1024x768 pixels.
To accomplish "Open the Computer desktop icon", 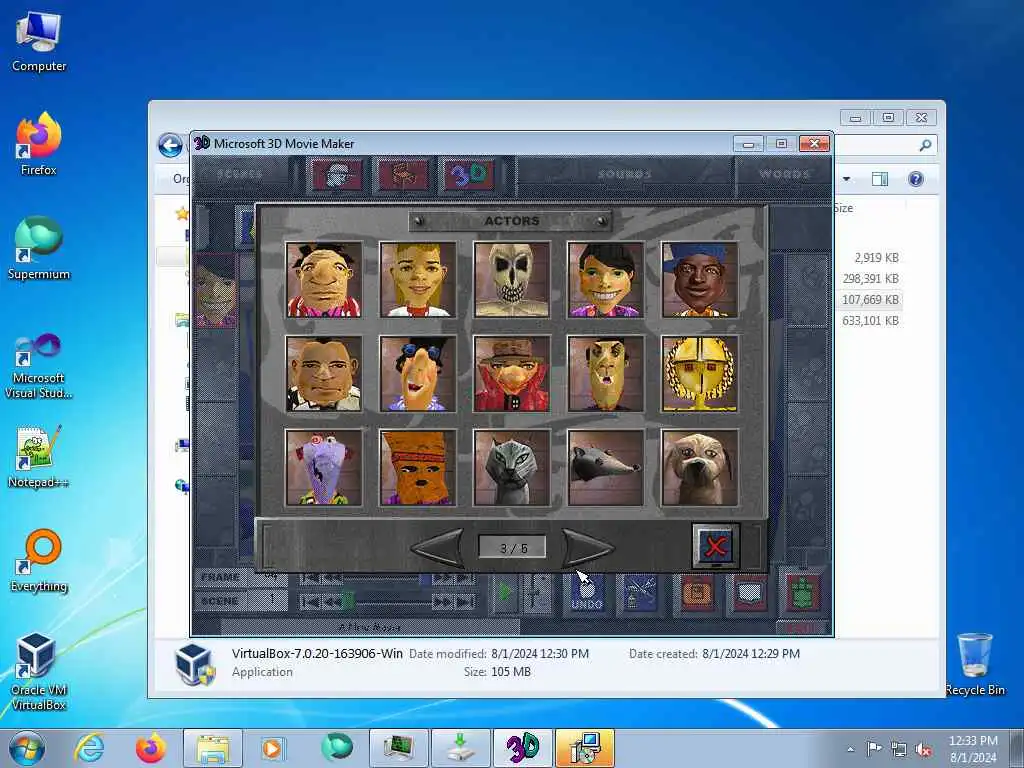I will point(39,42).
